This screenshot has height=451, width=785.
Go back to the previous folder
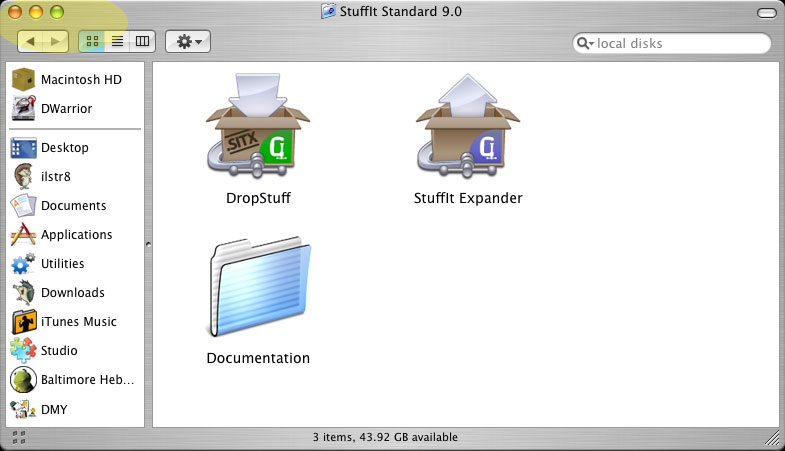(x=31, y=42)
